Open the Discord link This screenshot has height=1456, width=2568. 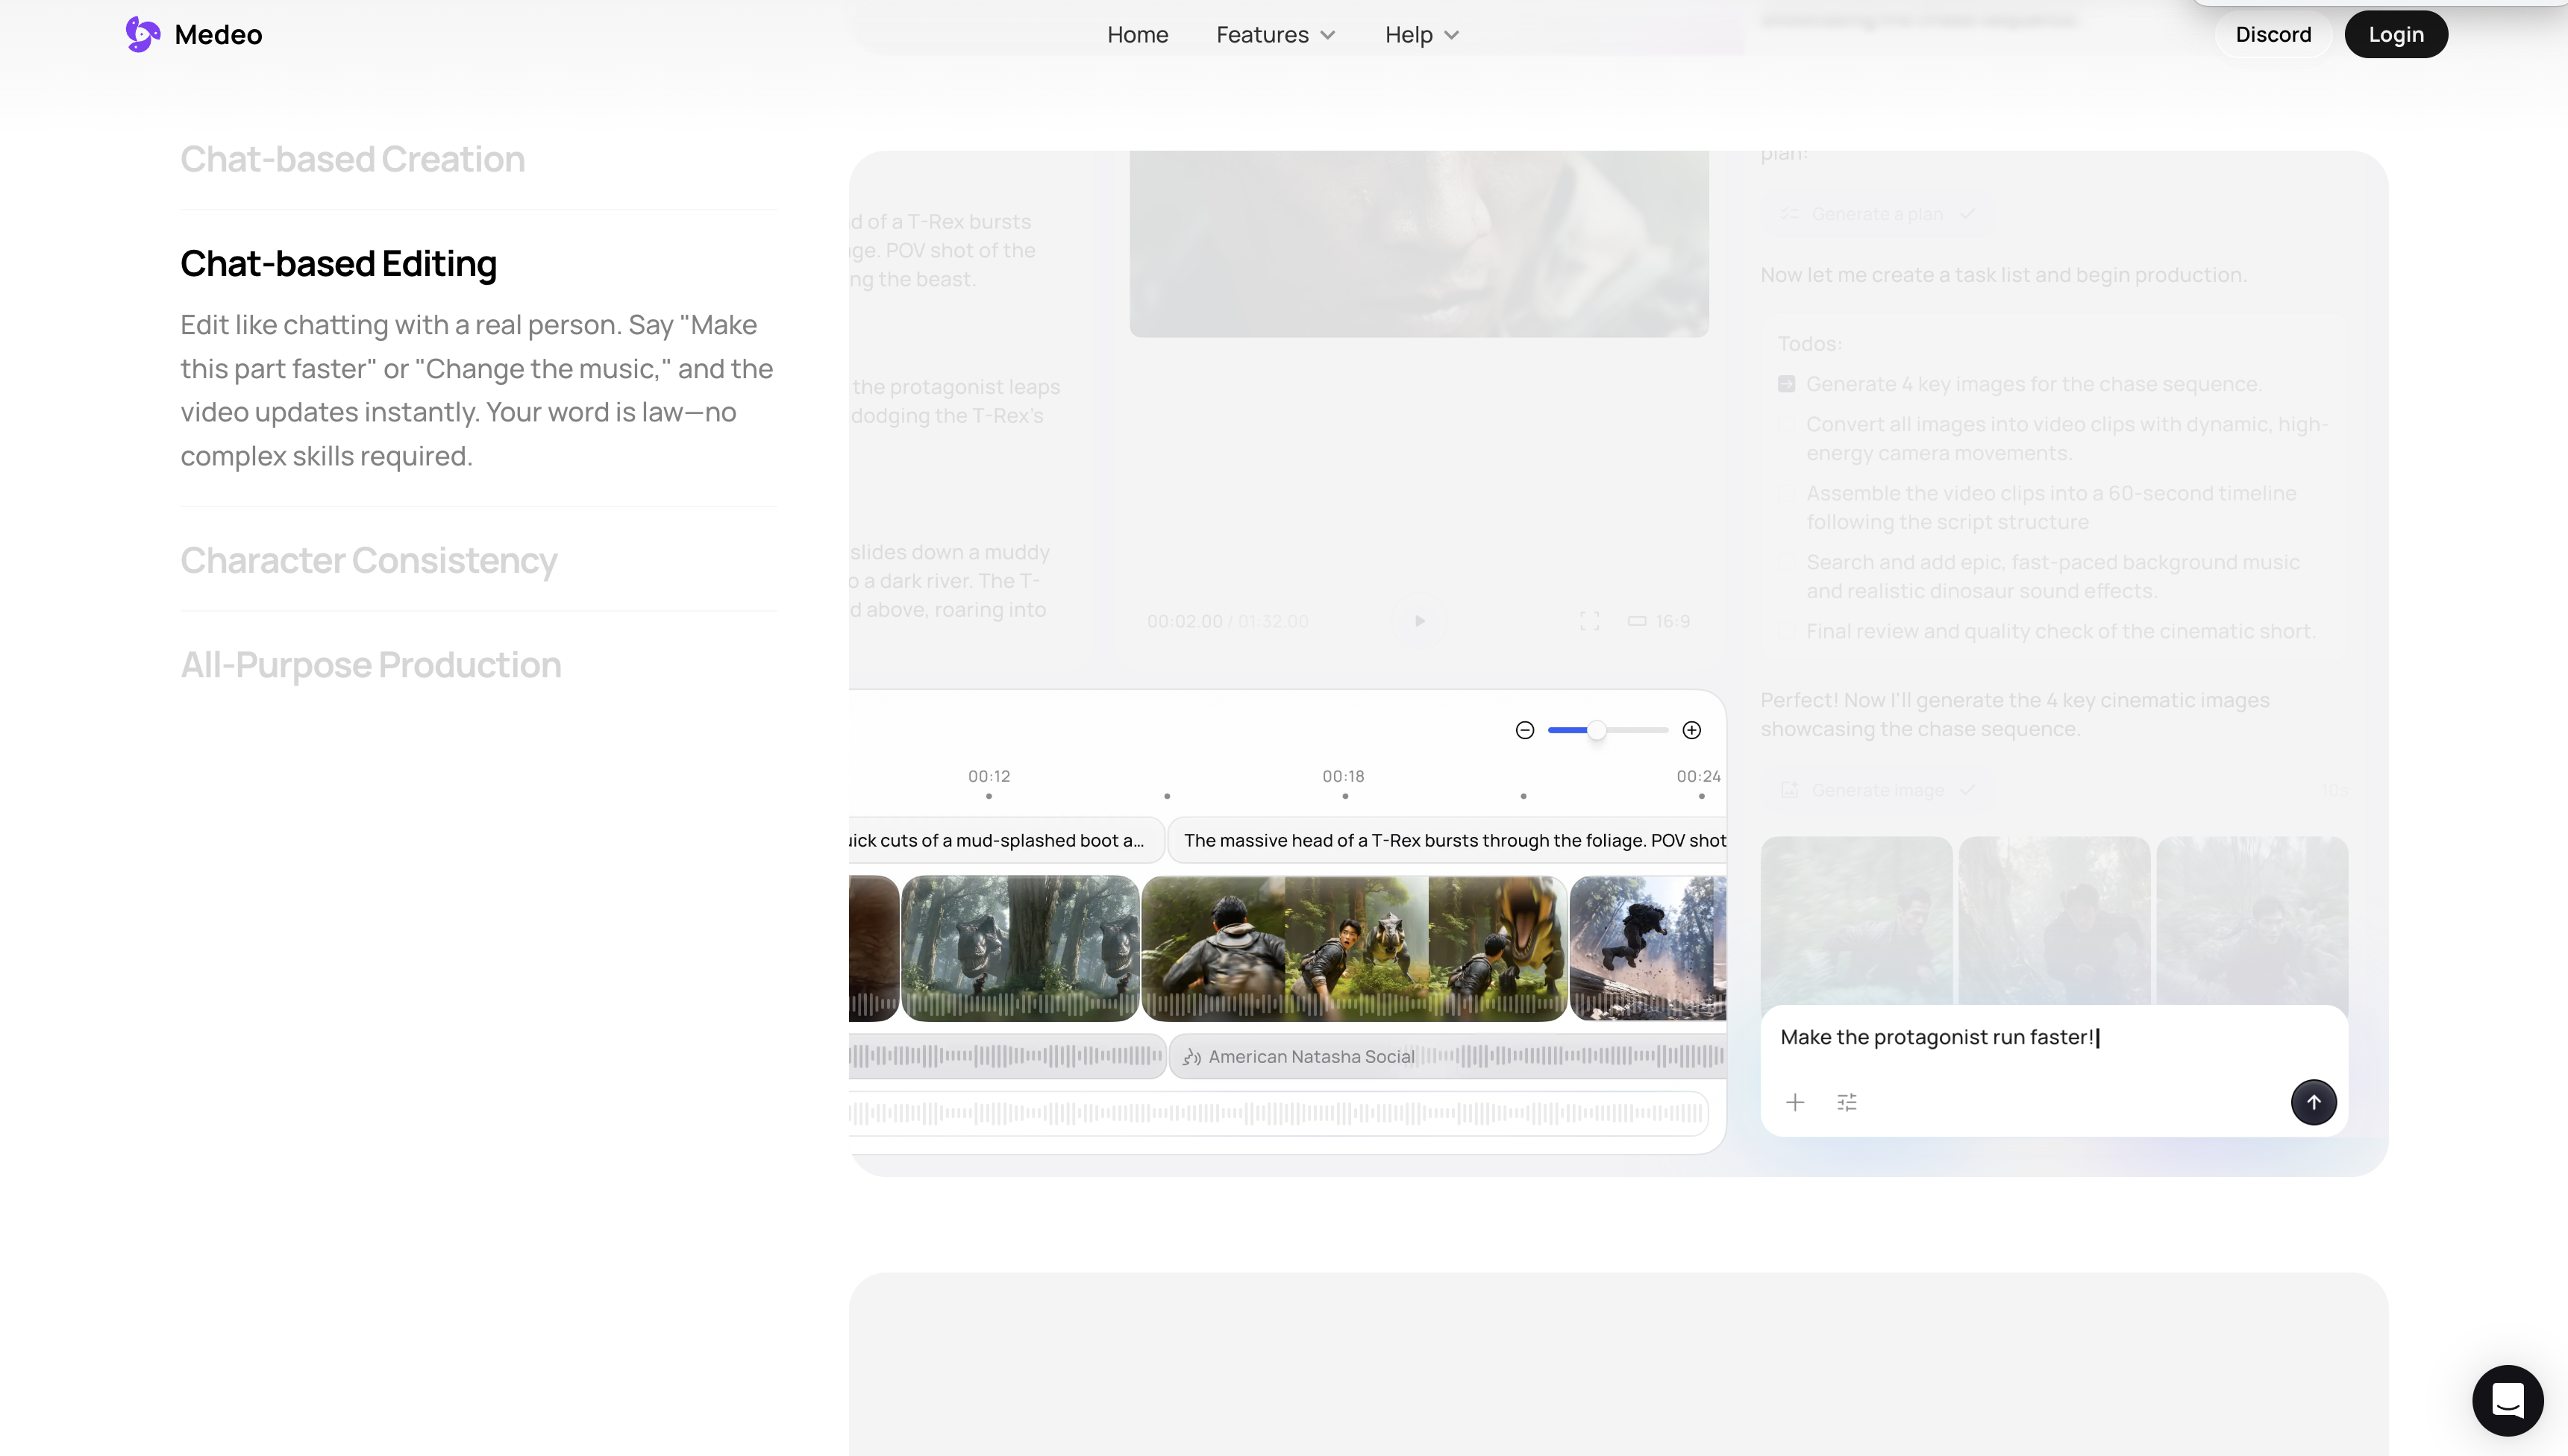pos(2272,34)
